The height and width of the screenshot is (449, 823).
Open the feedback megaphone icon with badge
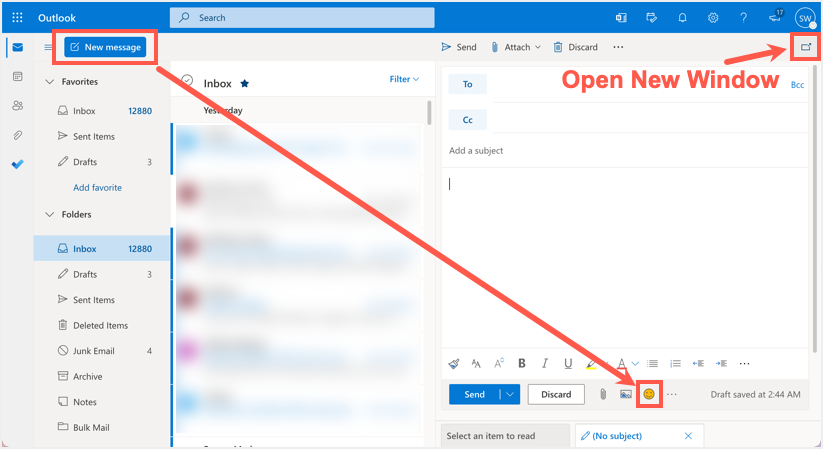tap(776, 16)
